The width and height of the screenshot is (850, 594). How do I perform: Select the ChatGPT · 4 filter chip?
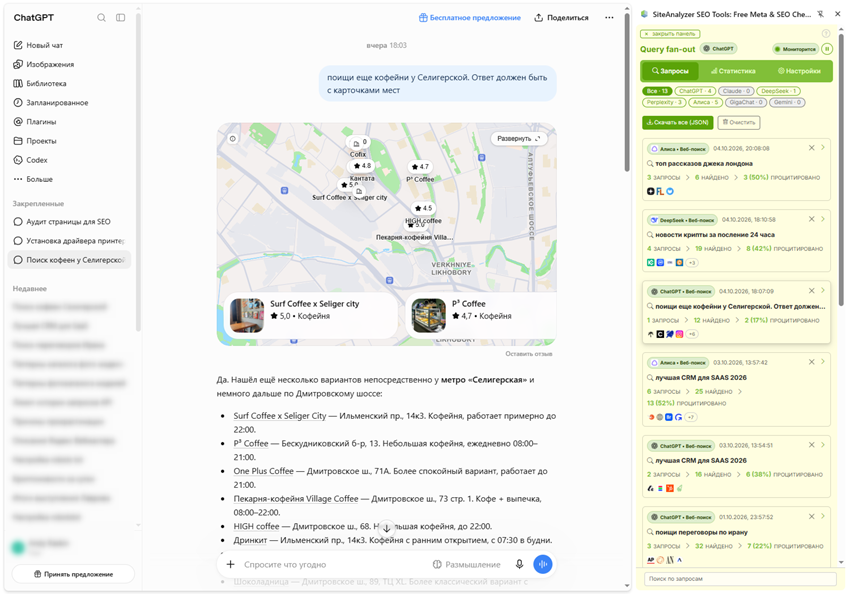coord(695,91)
